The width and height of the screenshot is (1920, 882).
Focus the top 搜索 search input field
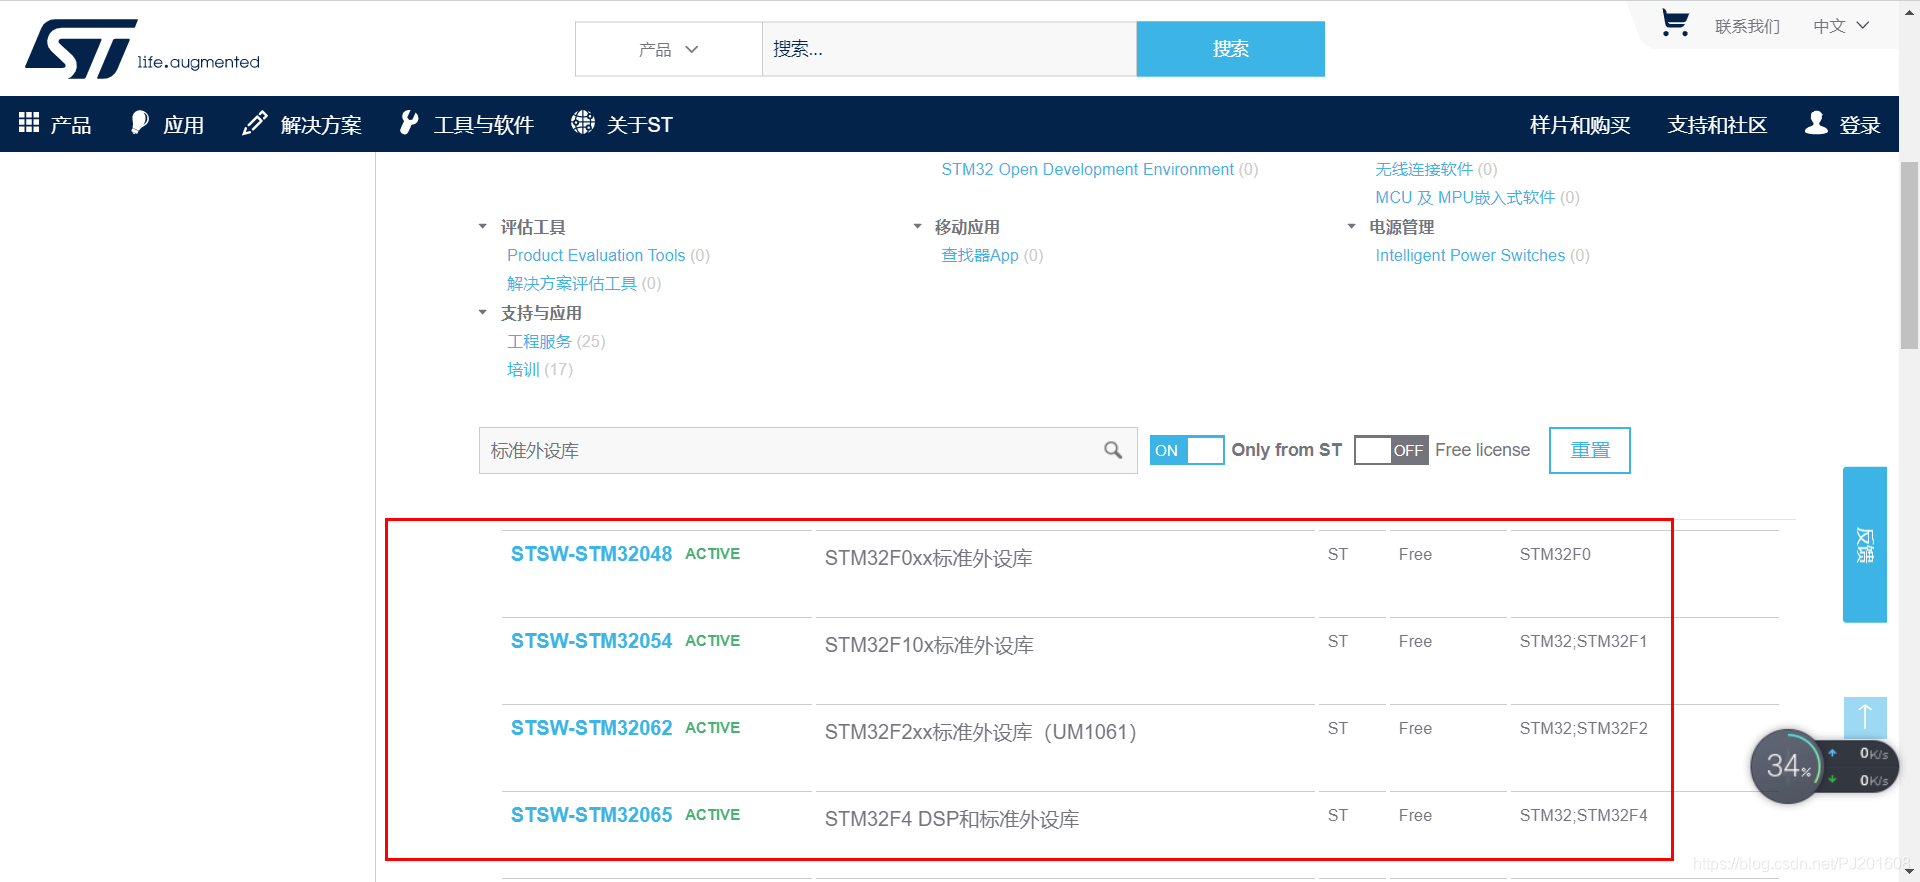coord(949,49)
